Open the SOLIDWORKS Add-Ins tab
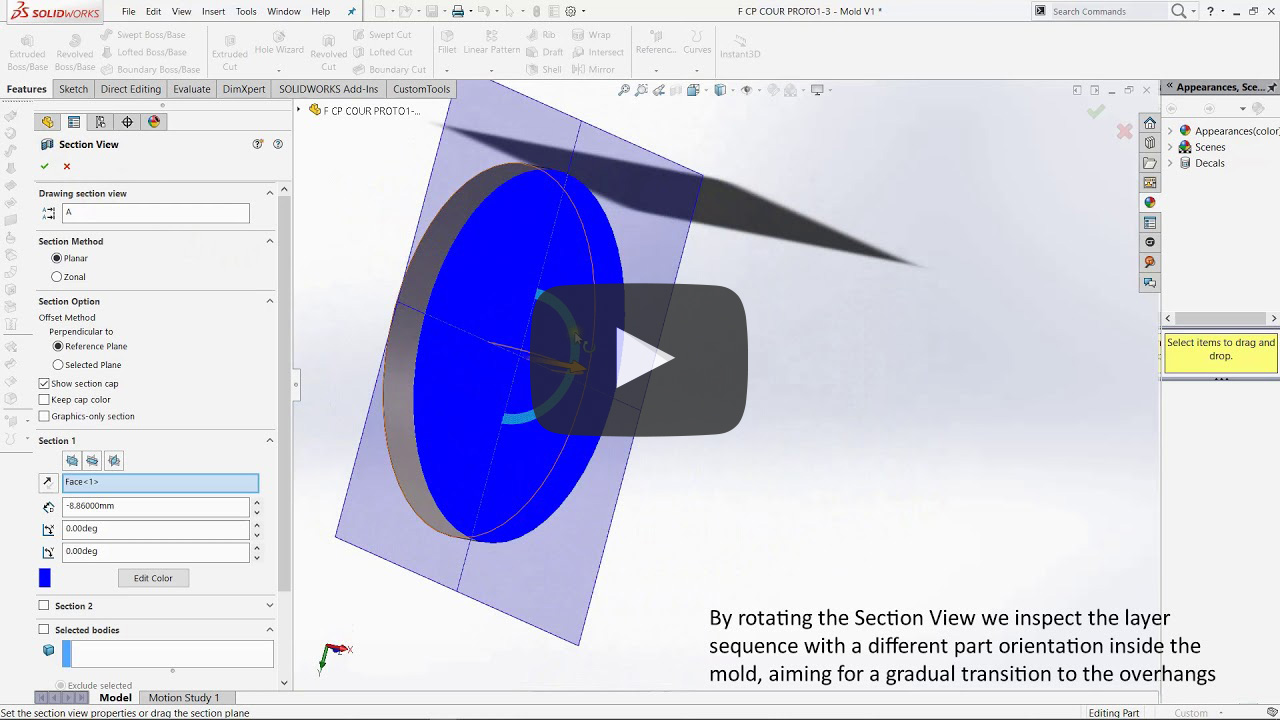 tap(329, 89)
